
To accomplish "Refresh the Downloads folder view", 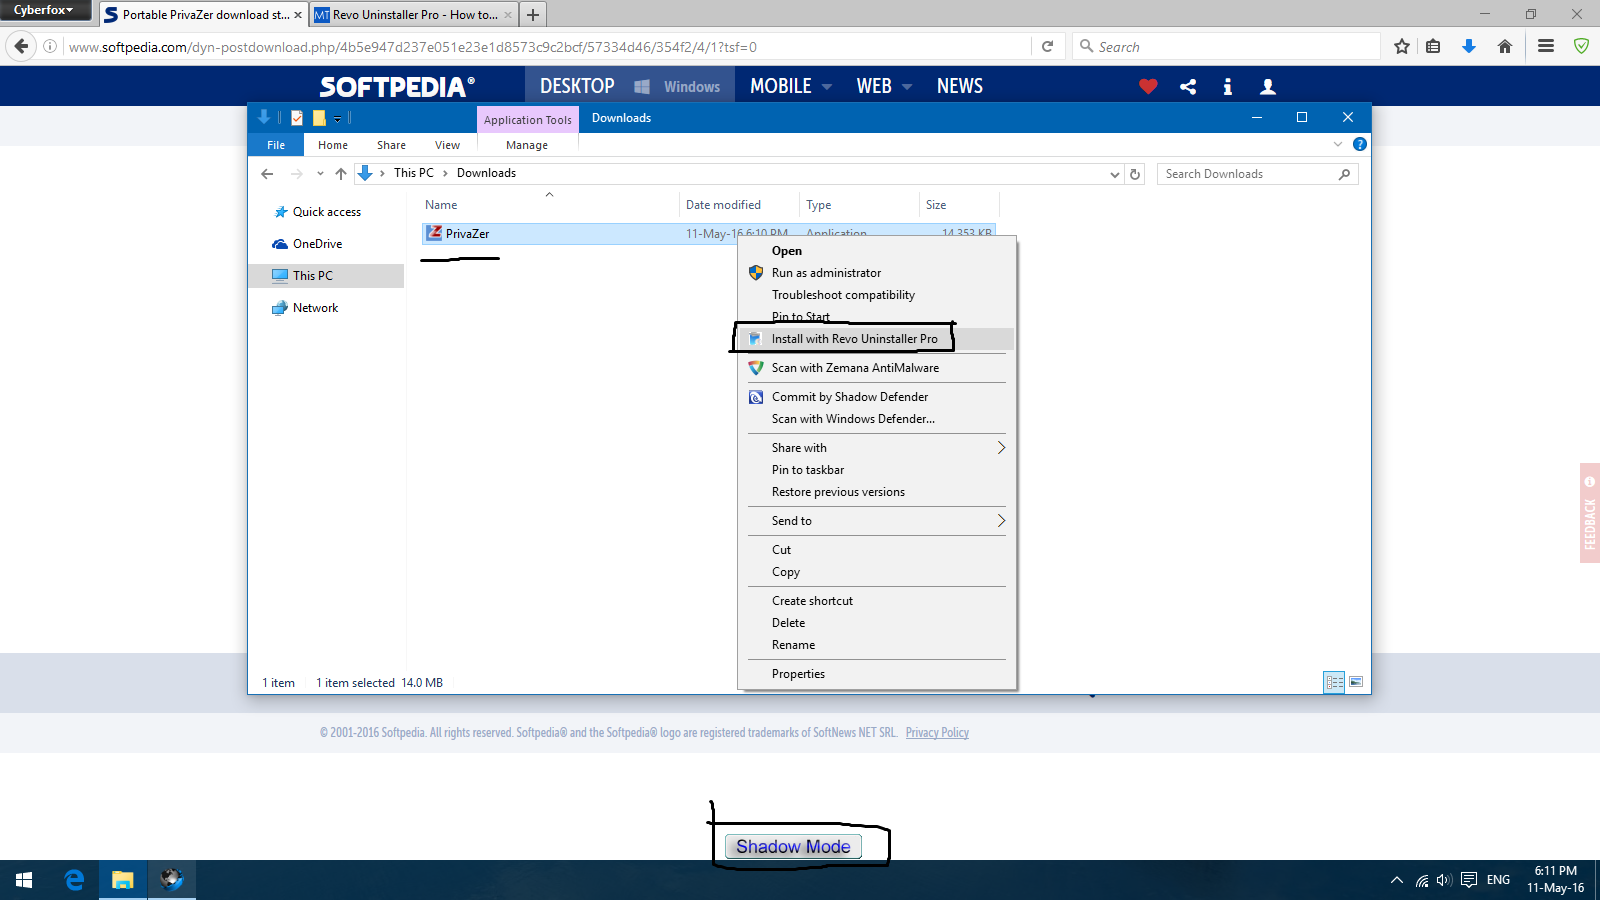I will [x=1135, y=174].
